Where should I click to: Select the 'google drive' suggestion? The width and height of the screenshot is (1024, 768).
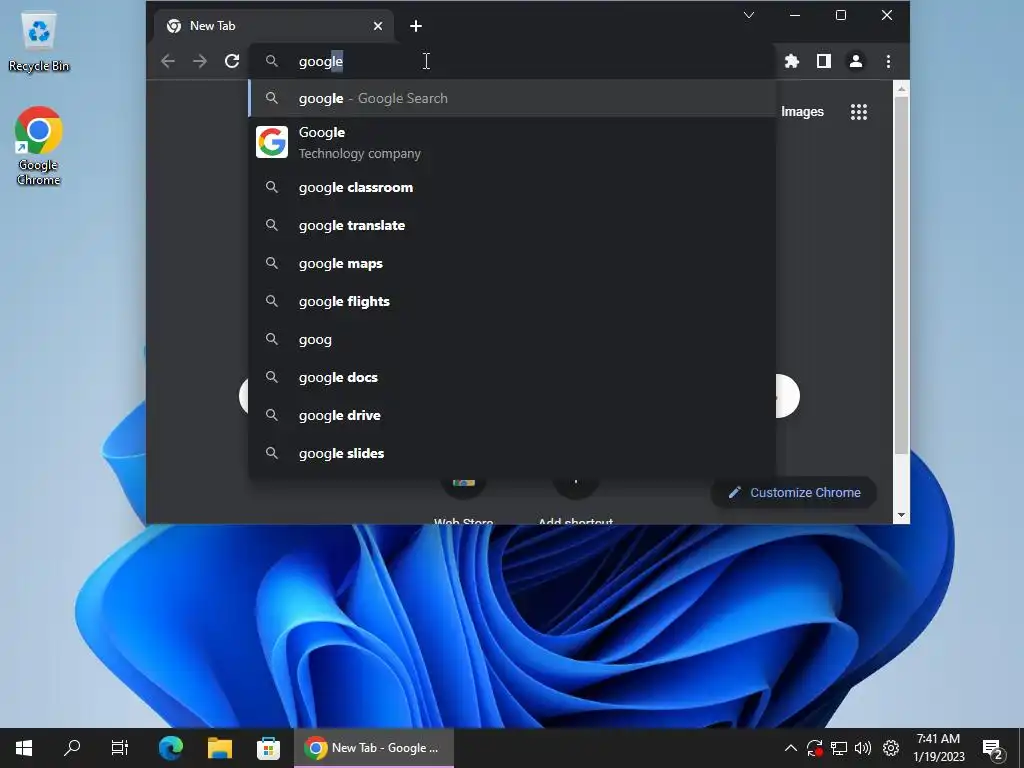pos(513,415)
